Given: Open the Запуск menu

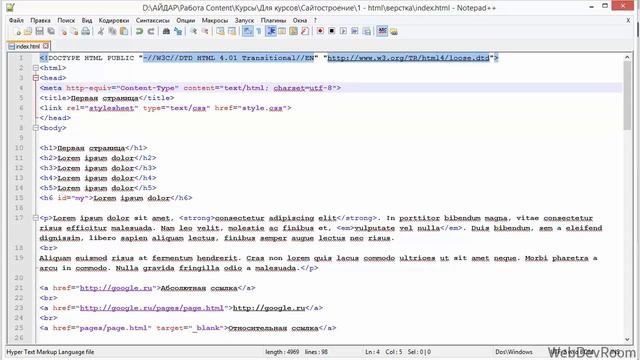Looking at the screenshot, I should click(244, 20).
